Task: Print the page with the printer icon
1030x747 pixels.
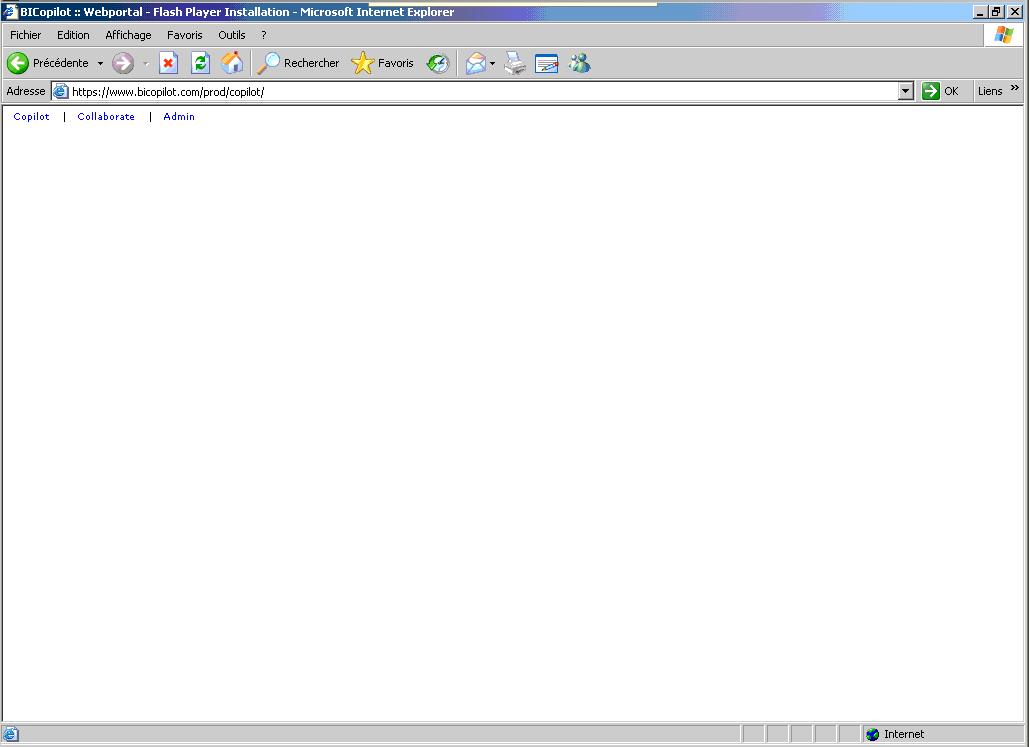Action: pyautogui.click(x=514, y=63)
